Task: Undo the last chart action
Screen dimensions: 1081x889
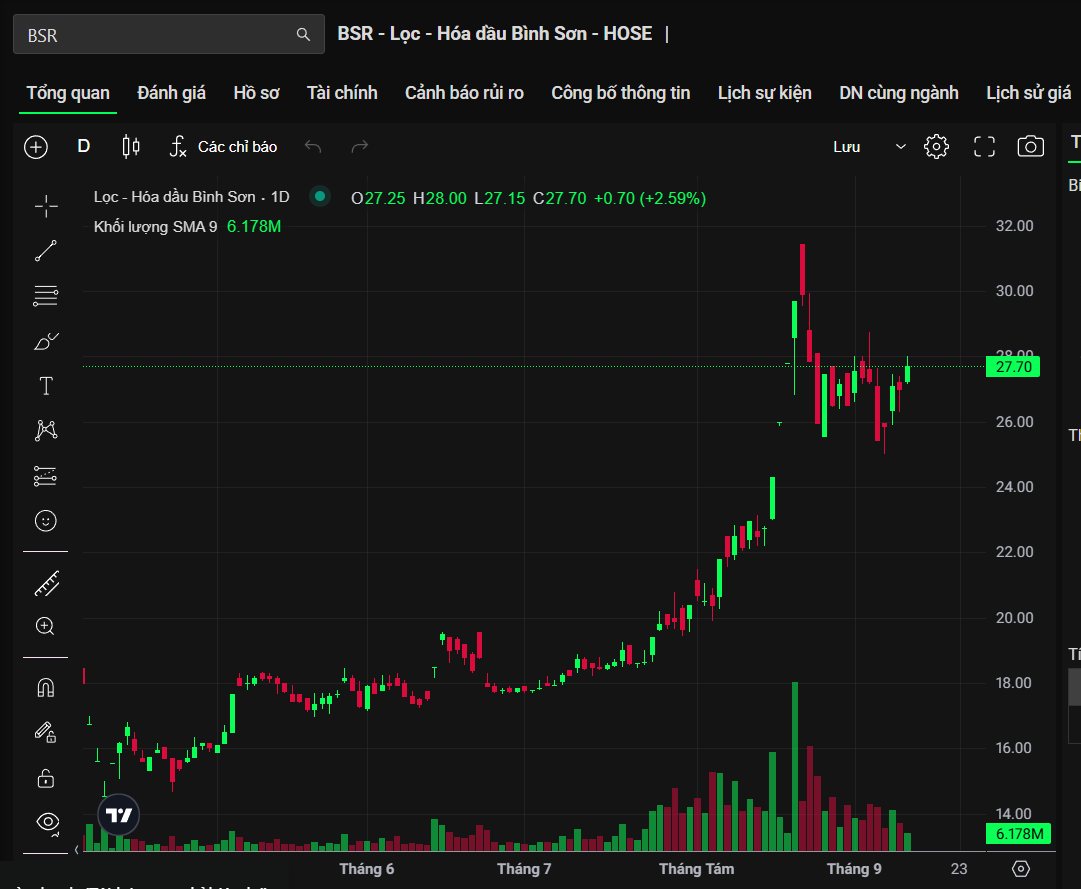Action: [x=313, y=147]
